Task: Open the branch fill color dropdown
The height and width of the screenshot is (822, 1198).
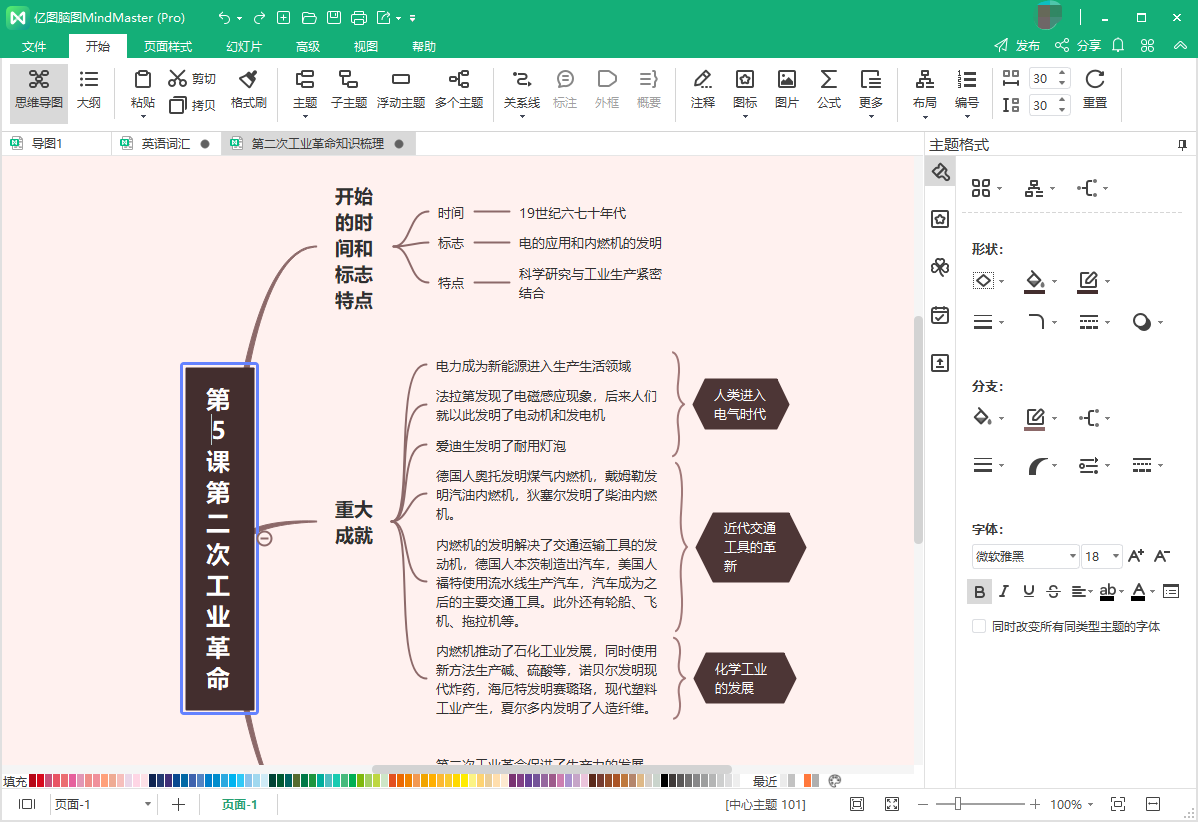Action: point(1002,419)
